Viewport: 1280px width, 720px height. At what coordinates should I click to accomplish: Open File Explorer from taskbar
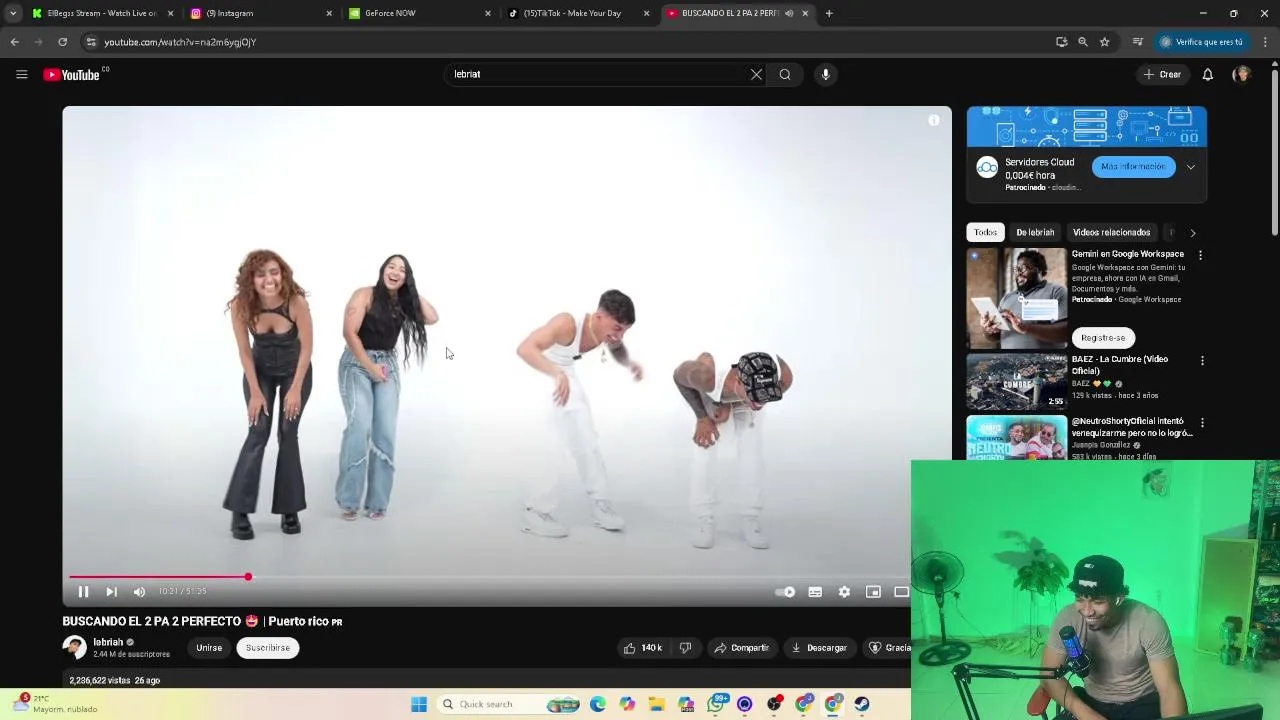(656, 704)
